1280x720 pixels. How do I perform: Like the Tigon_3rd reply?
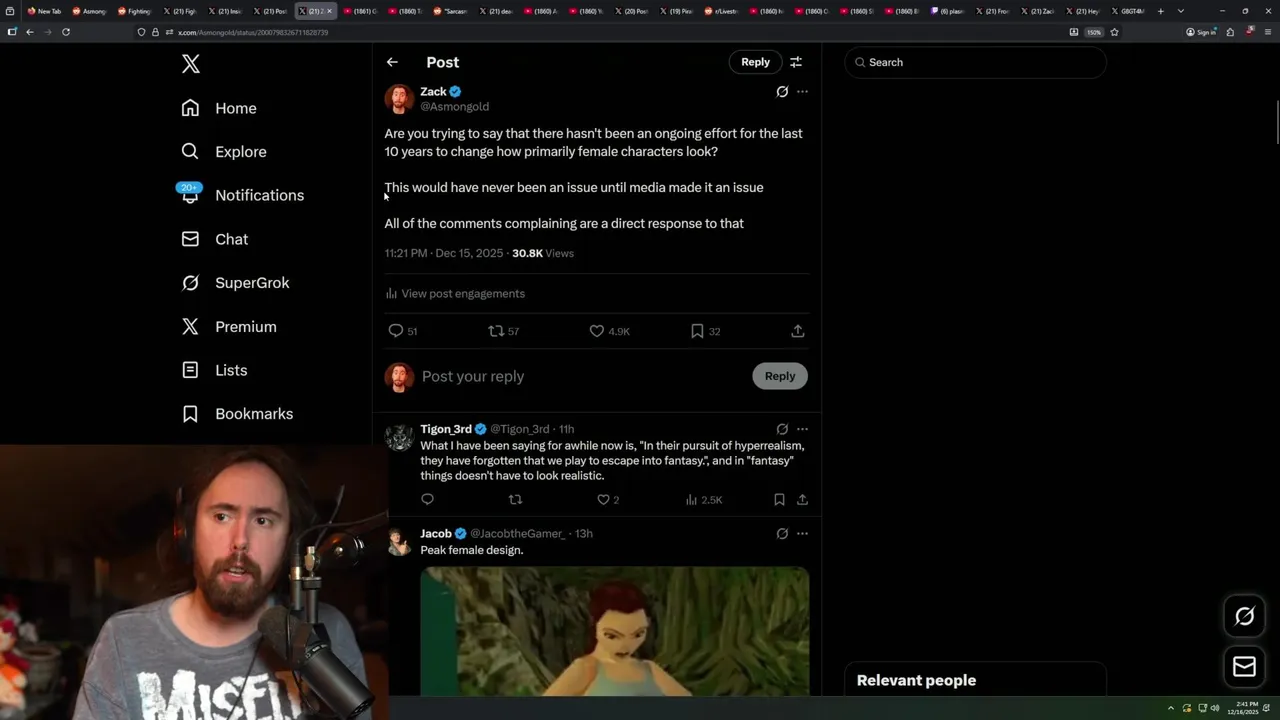click(x=603, y=500)
